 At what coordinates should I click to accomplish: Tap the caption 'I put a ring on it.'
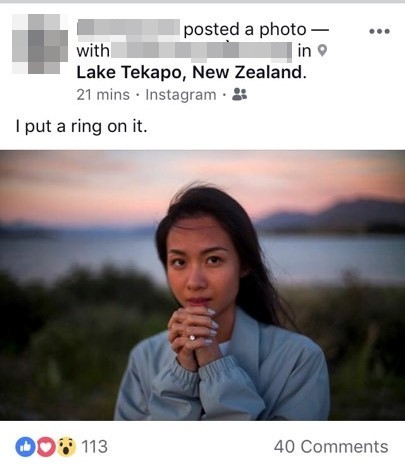[81, 127]
